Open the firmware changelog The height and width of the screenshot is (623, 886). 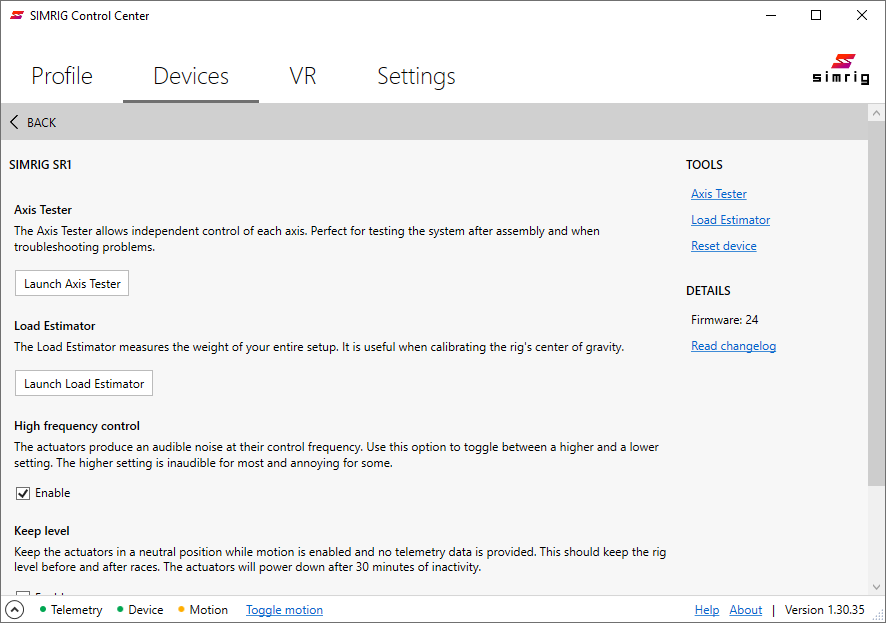[733, 345]
